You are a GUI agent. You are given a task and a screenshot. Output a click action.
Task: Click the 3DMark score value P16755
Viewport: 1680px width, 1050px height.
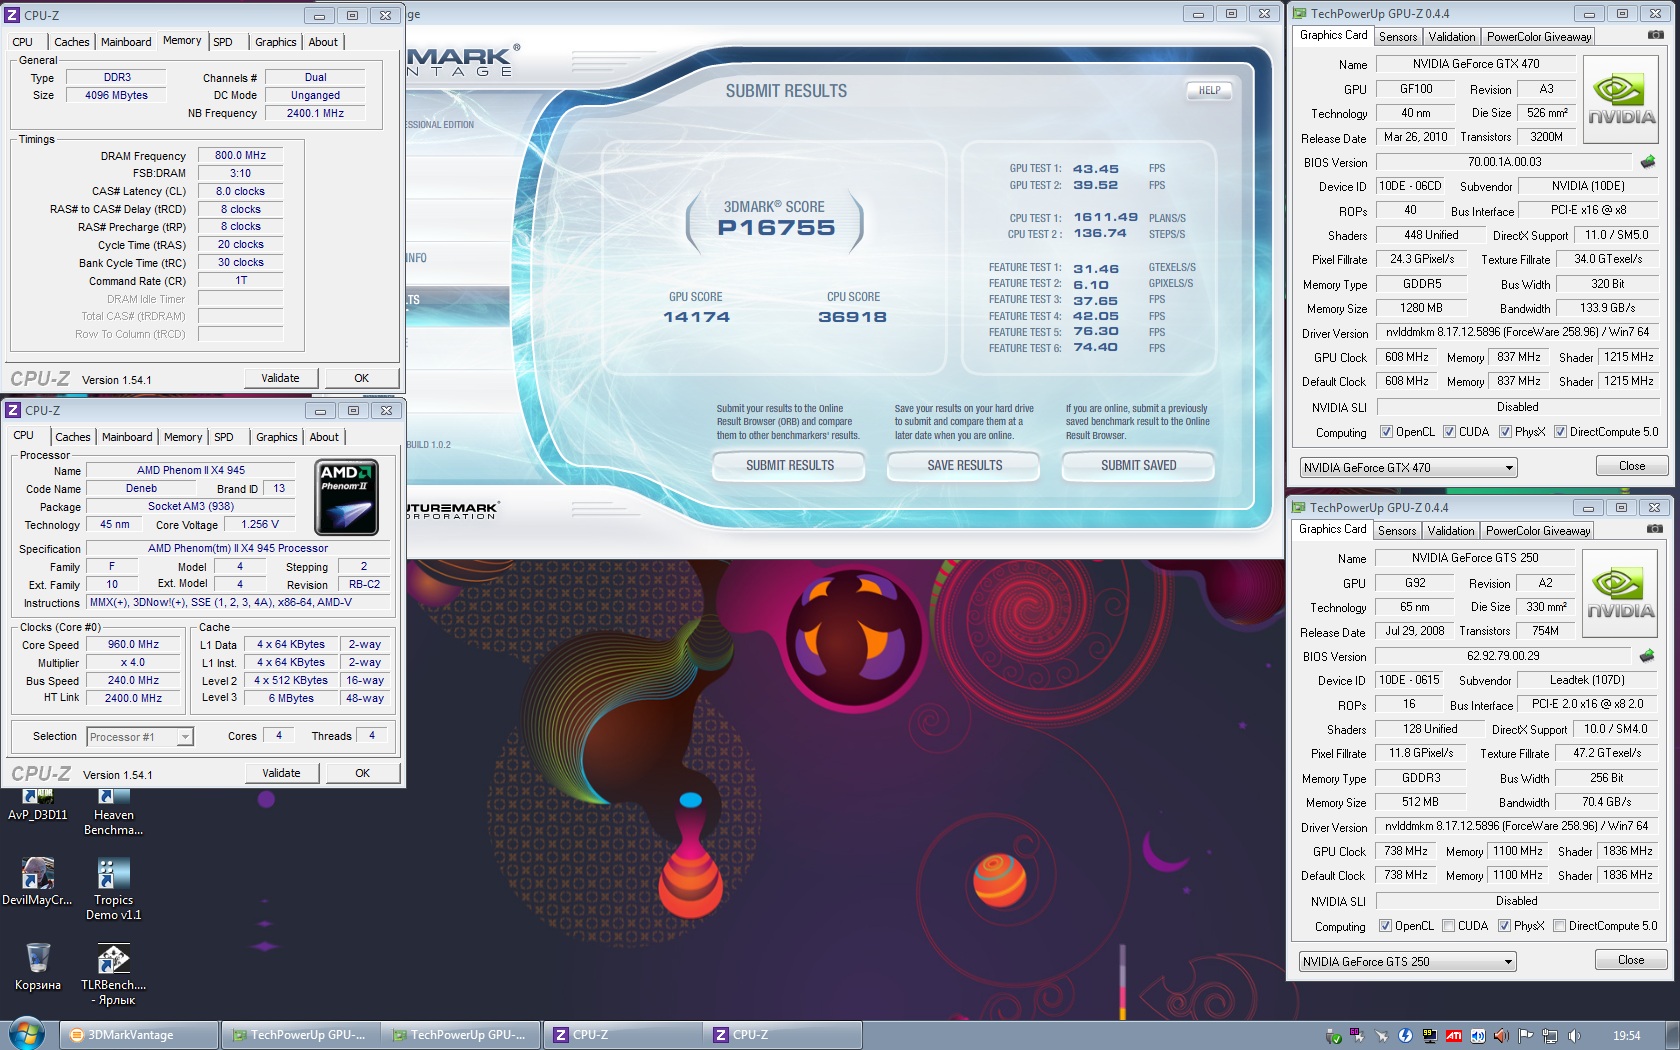click(776, 228)
